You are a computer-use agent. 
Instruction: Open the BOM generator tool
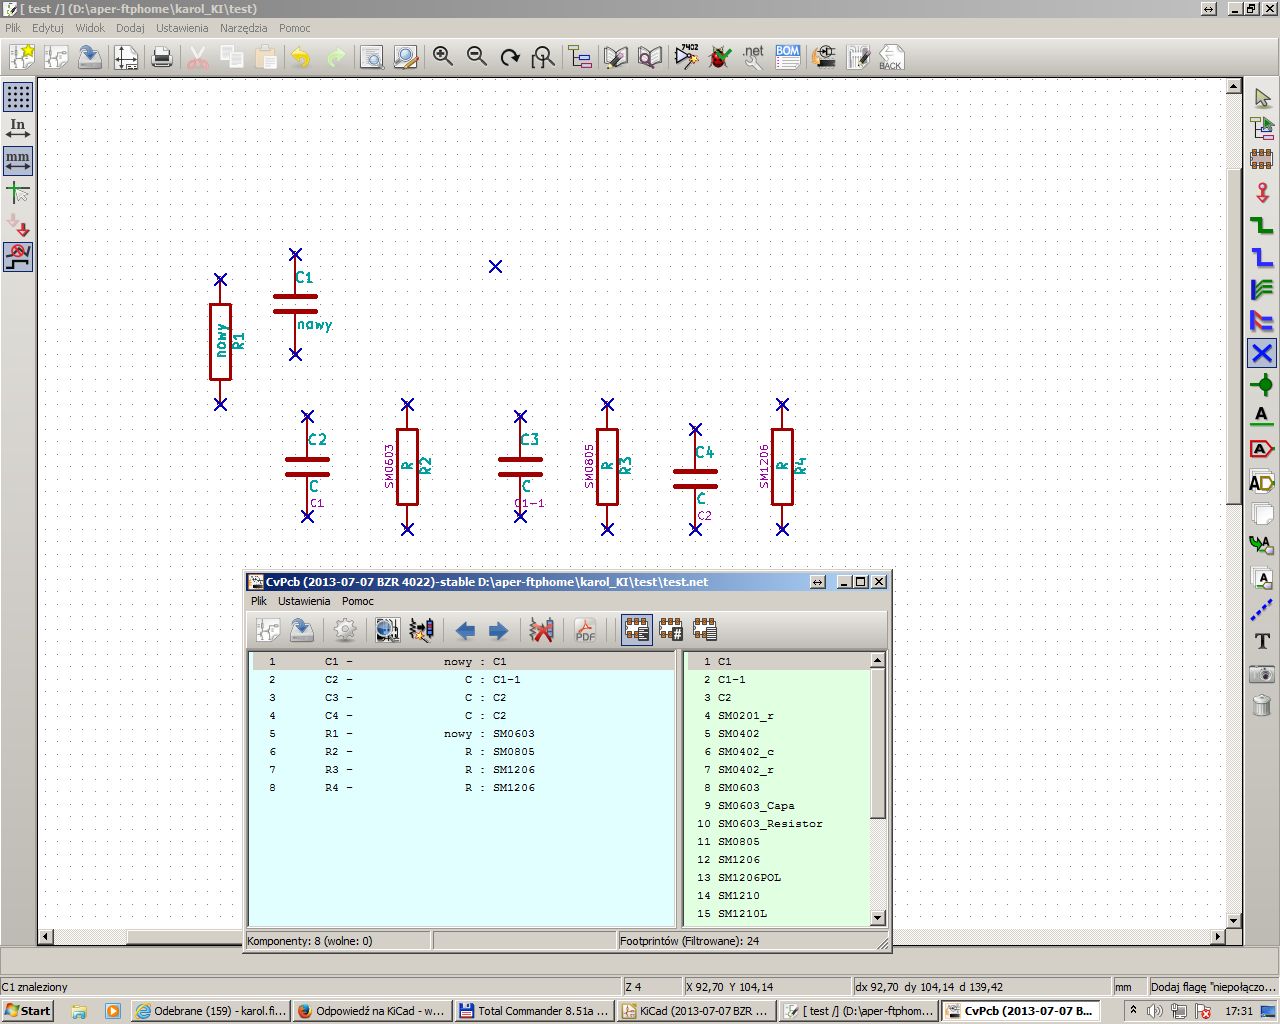(x=788, y=57)
